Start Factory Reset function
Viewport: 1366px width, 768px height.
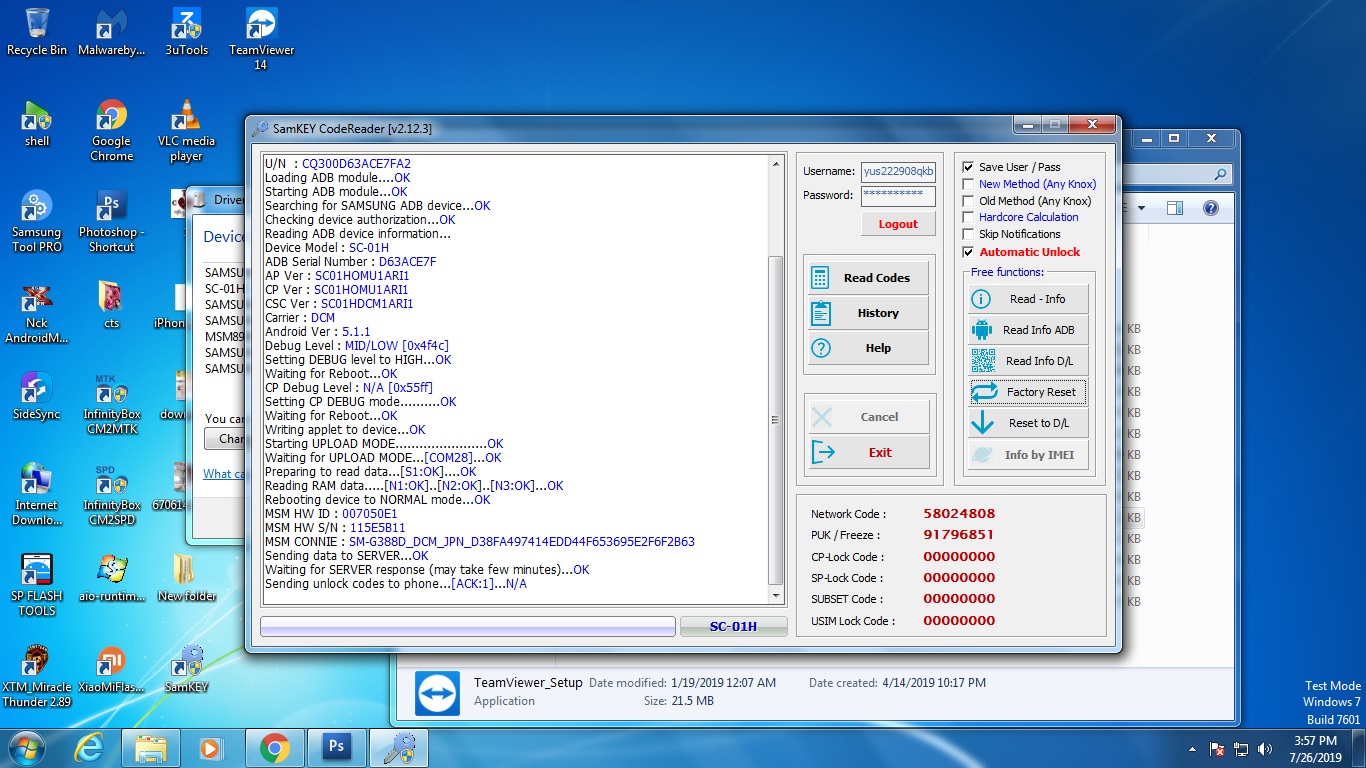pos(1027,392)
